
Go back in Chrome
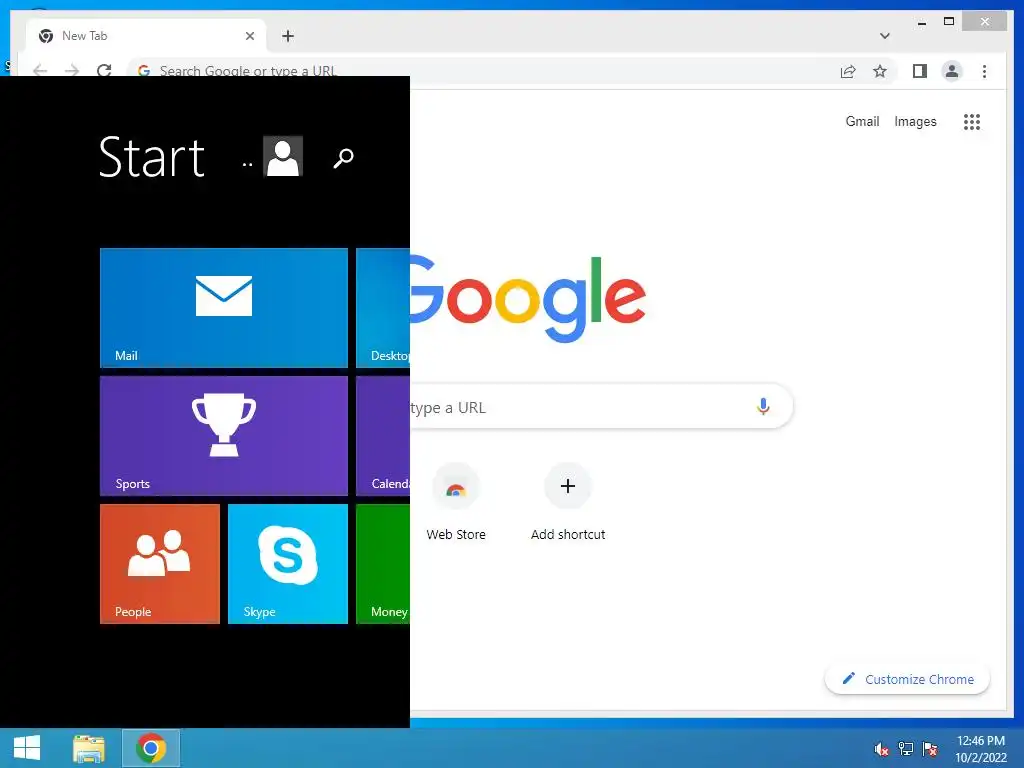pos(40,70)
